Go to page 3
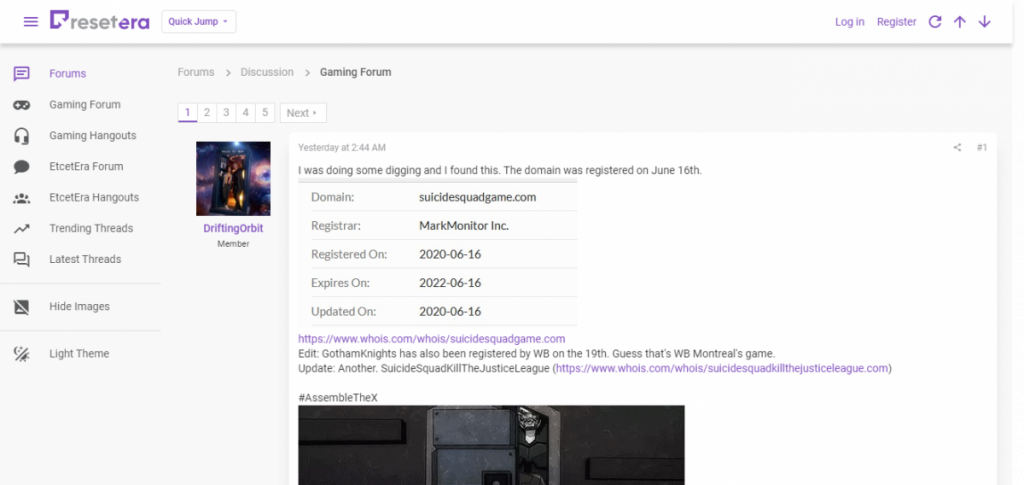The height and width of the screenshot is (485, 1024). (226, 112)
